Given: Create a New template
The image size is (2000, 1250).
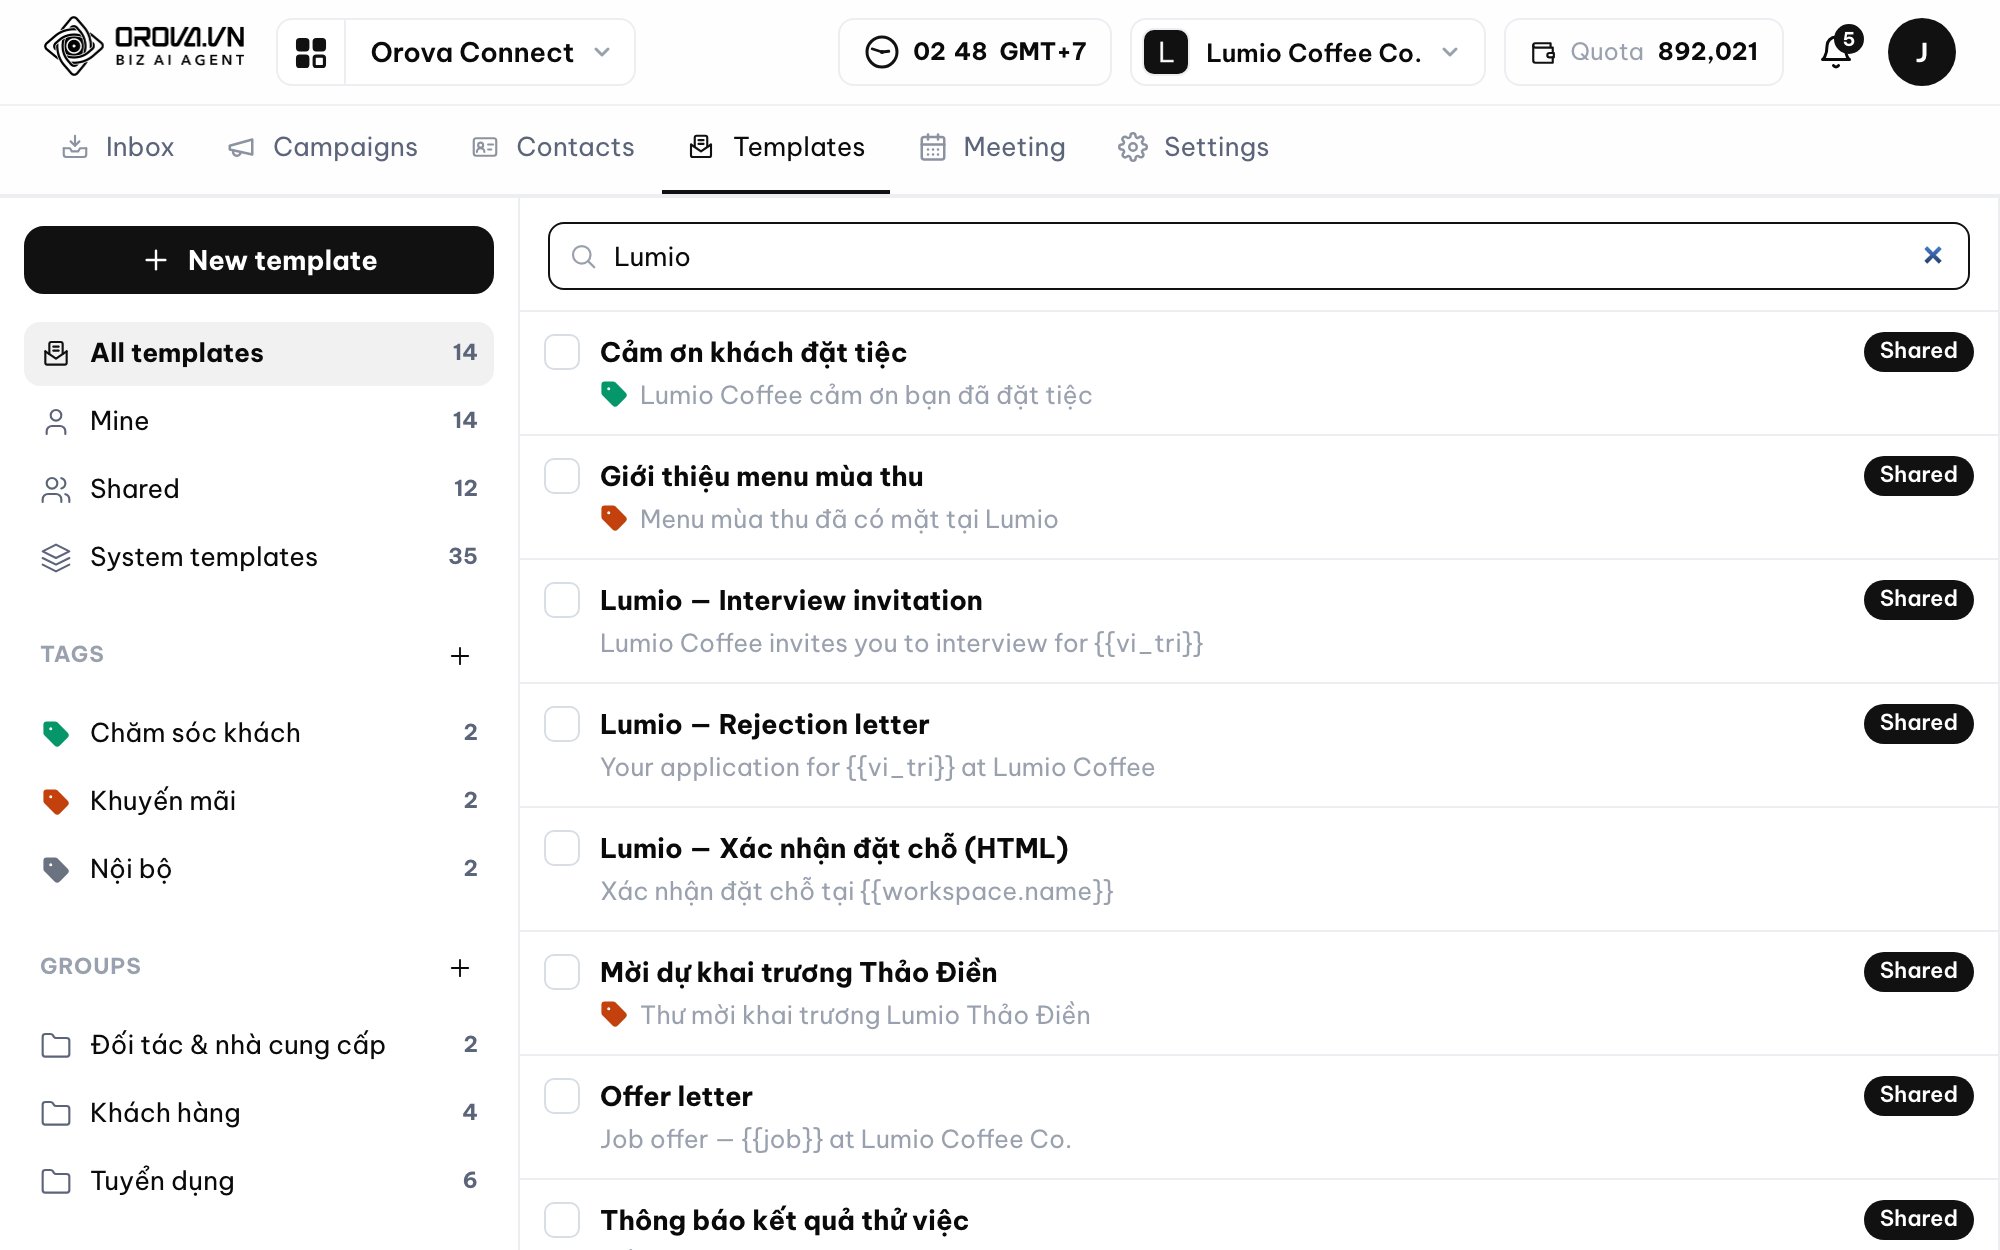Looking at the screenshot, I should pyautogui.click(x=259, y=260).
